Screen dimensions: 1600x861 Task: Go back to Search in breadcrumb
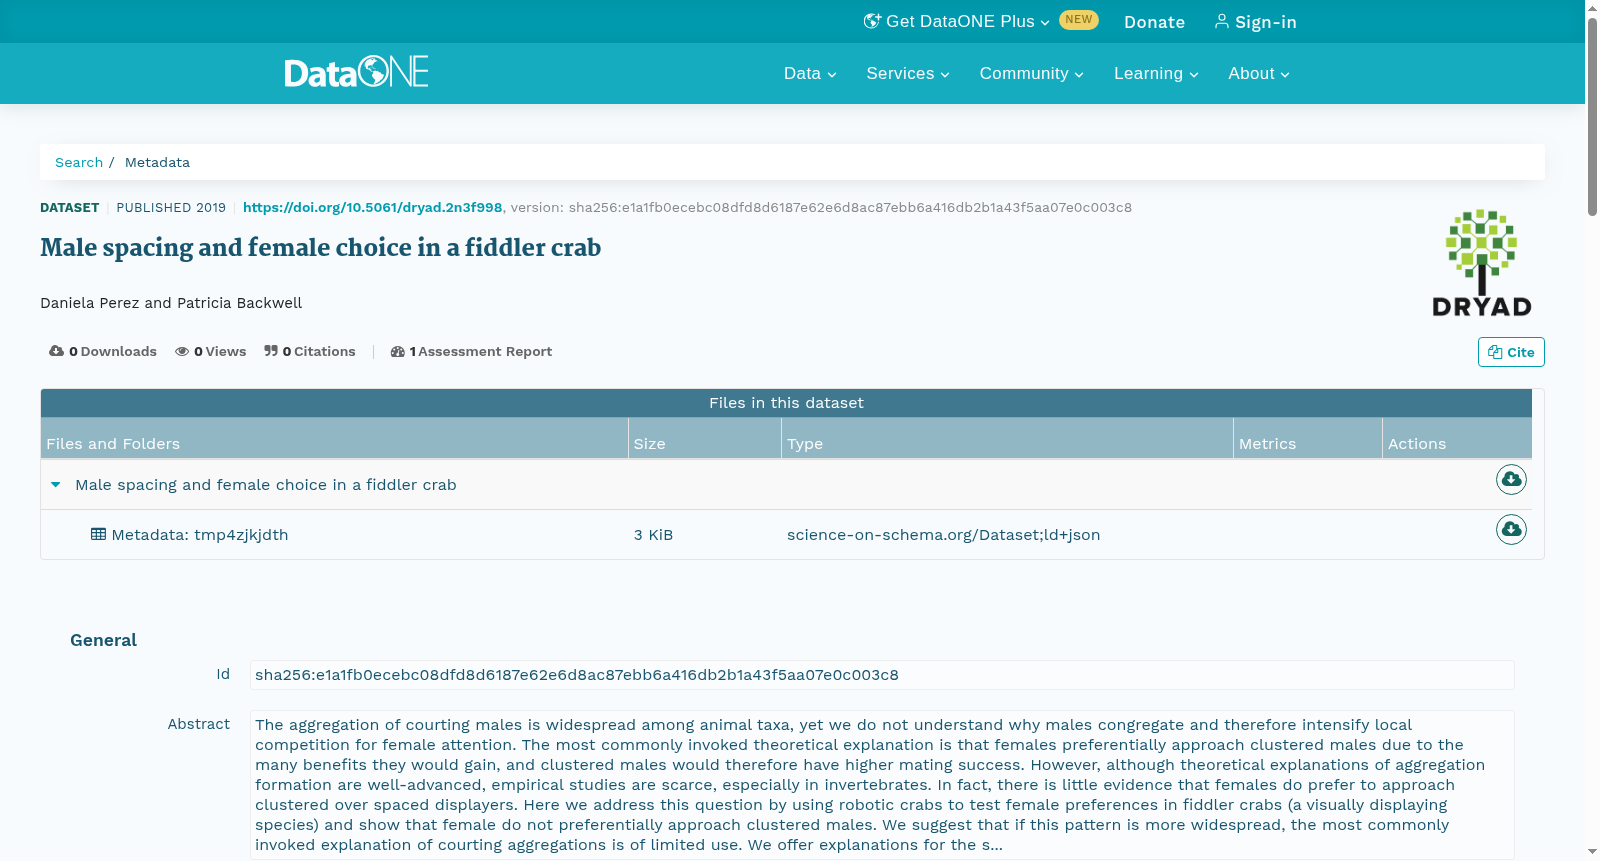[79, 162]
